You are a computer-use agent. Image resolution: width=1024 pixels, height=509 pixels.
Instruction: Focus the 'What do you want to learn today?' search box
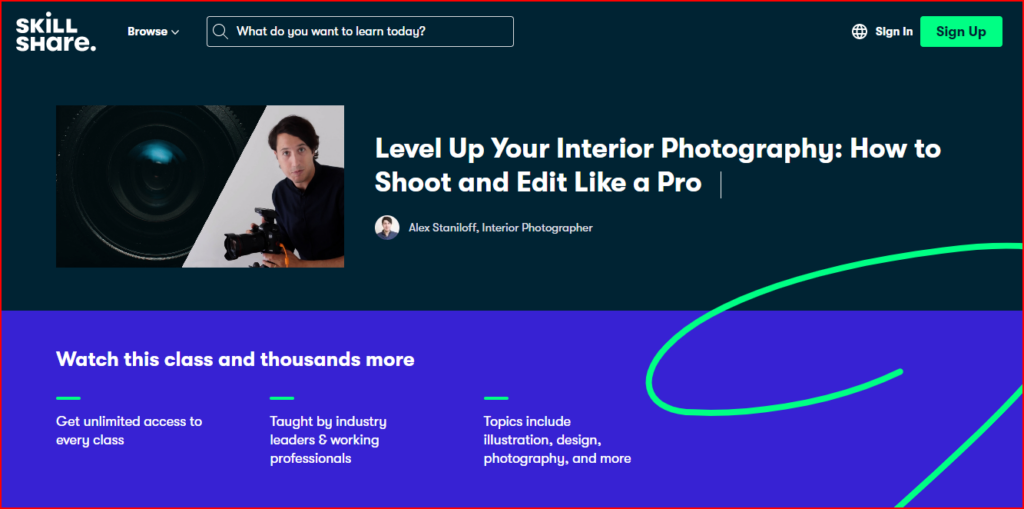(360, 31)
